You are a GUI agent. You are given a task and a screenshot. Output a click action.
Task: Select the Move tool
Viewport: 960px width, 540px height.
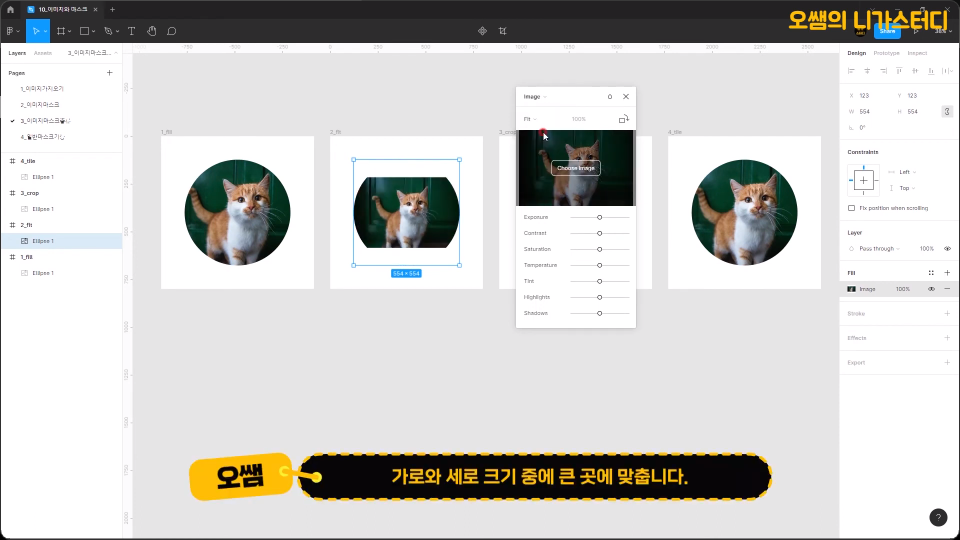(x=36, y=31)
